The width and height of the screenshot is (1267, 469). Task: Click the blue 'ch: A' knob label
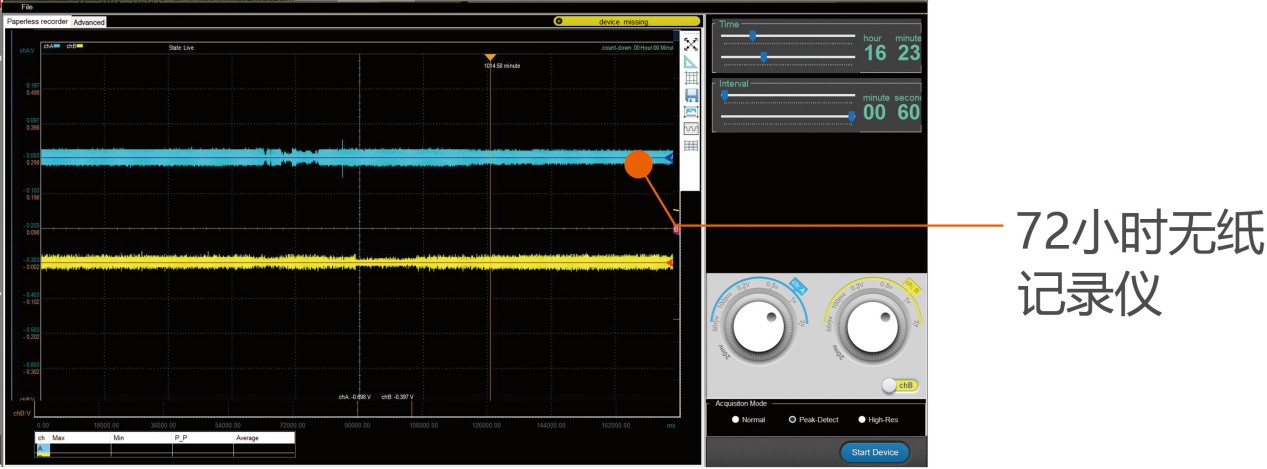(x=798, y=287)
